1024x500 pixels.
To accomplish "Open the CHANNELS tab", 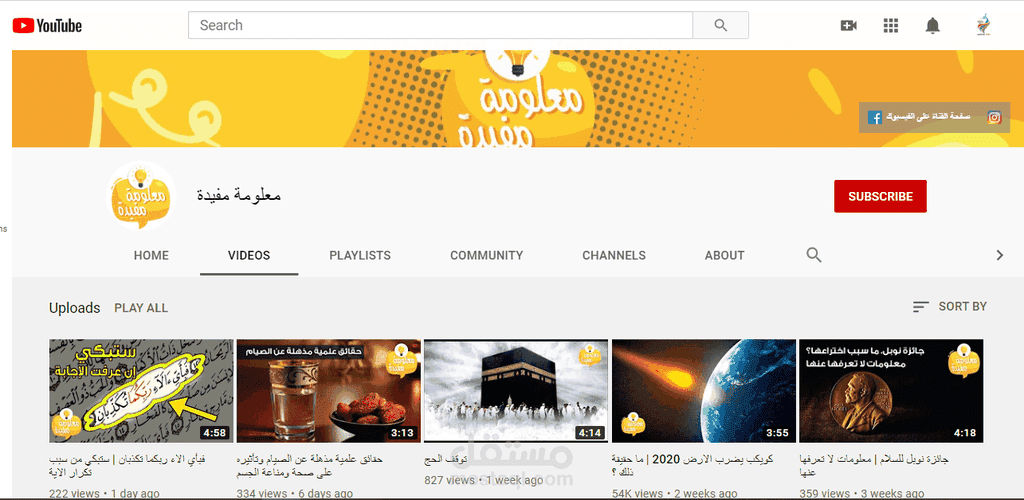I will pos(614,255).
